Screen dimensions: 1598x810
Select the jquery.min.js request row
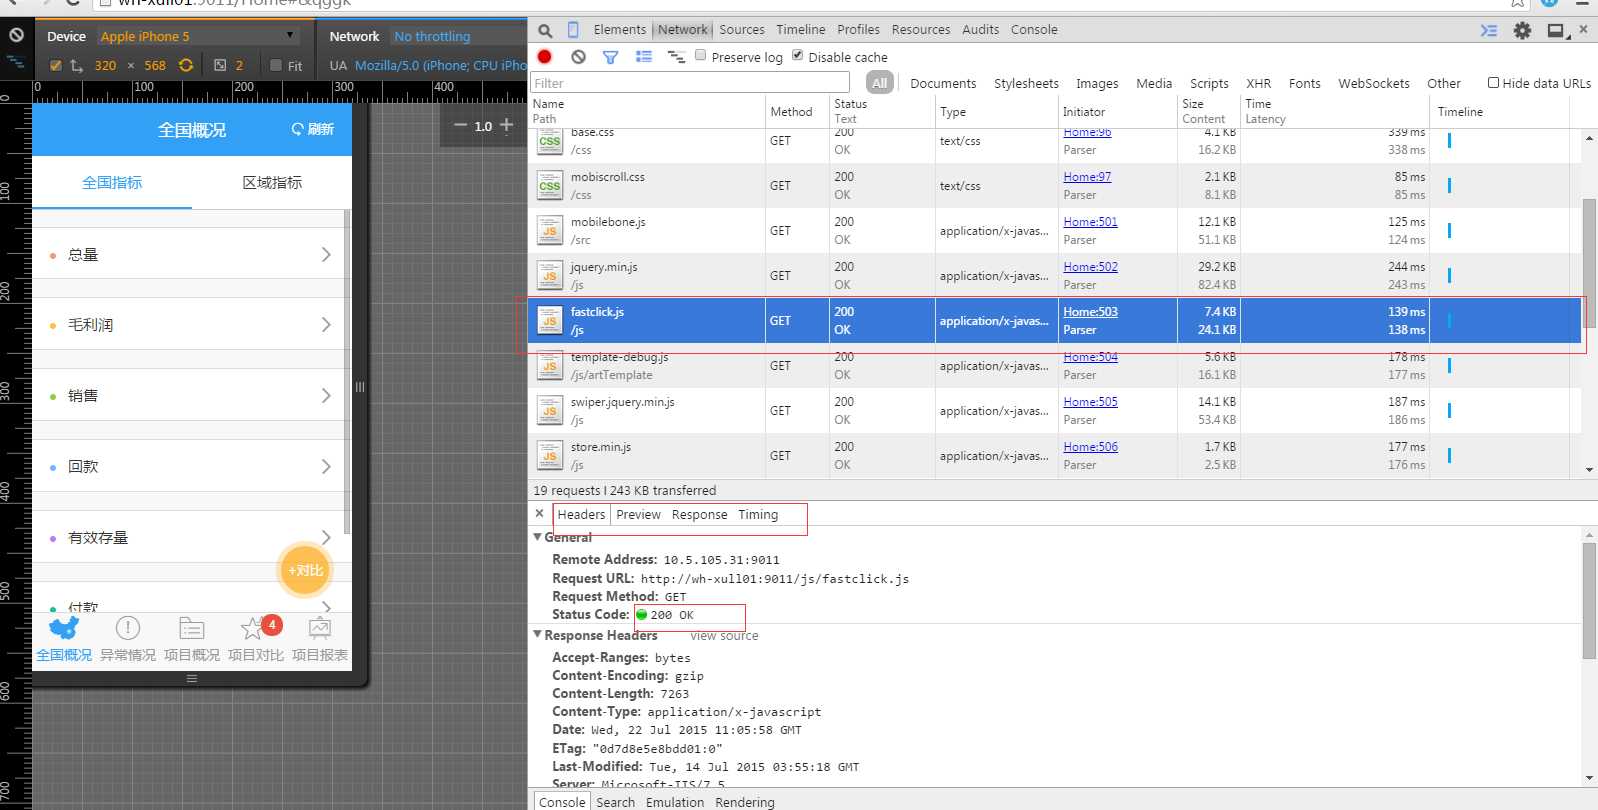coord(1055,275)
